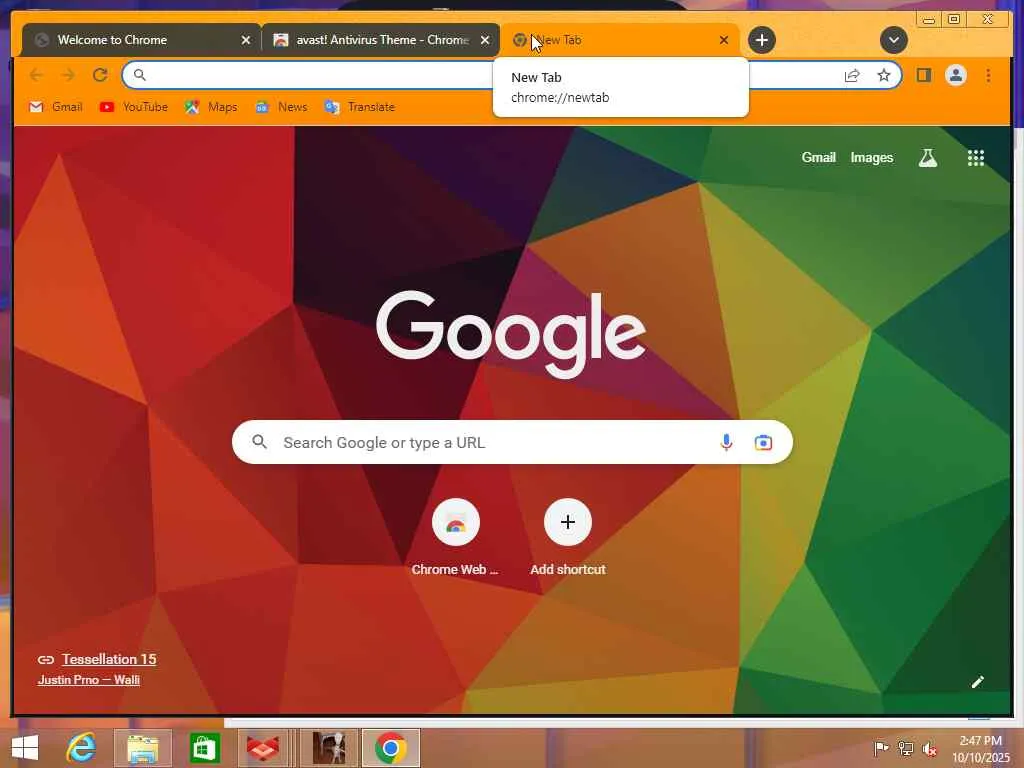1024x768 pixels.
Task: Expand the tab search dropdown arrow
Action: point(893,40)
